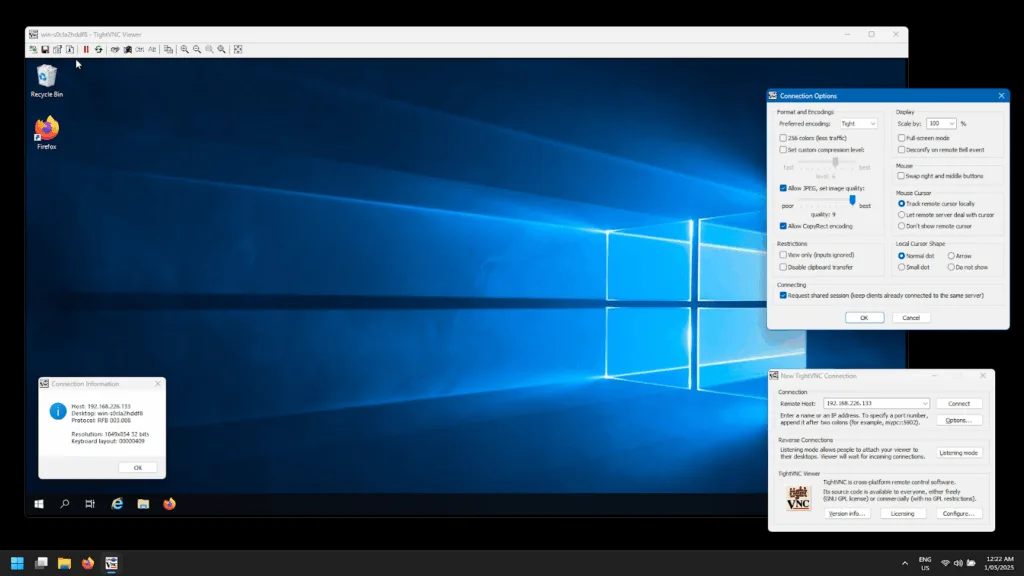This screenshot has width=1024, height=576.
Task: Open Configure... button
Action: coord(959,514)
